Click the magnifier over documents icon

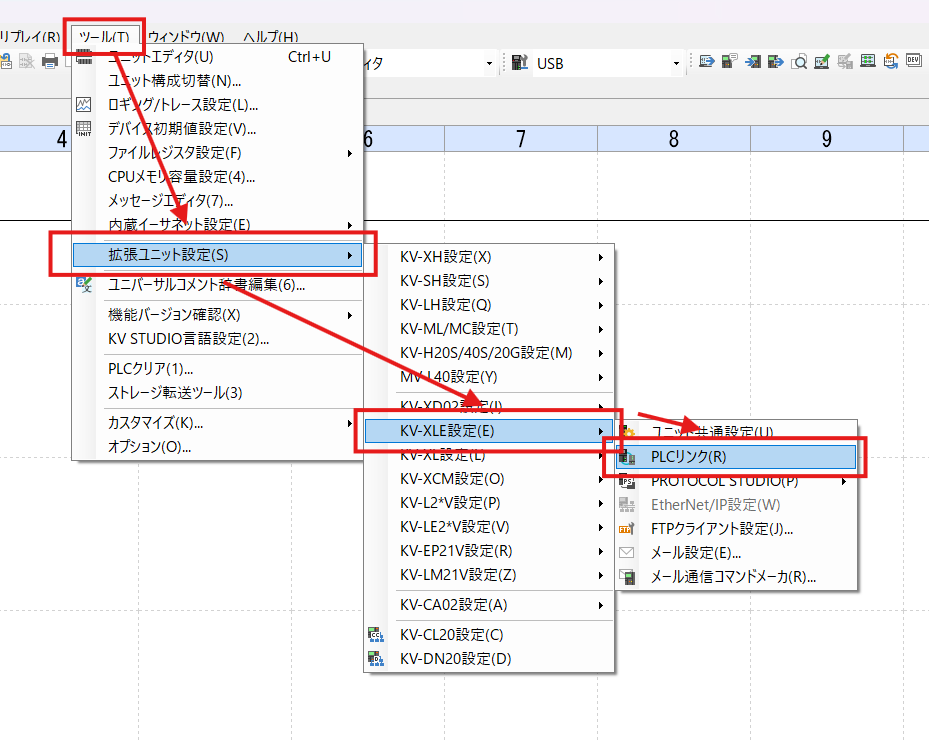pyautogui.click(x=799, y=61)
